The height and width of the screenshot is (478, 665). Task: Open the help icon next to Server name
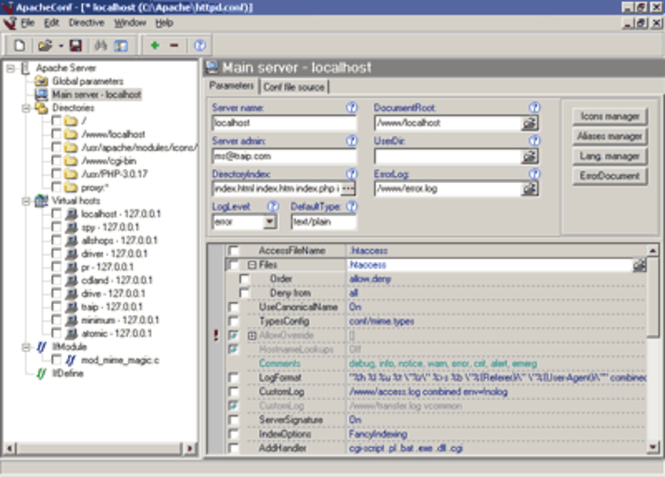[352, 107]
